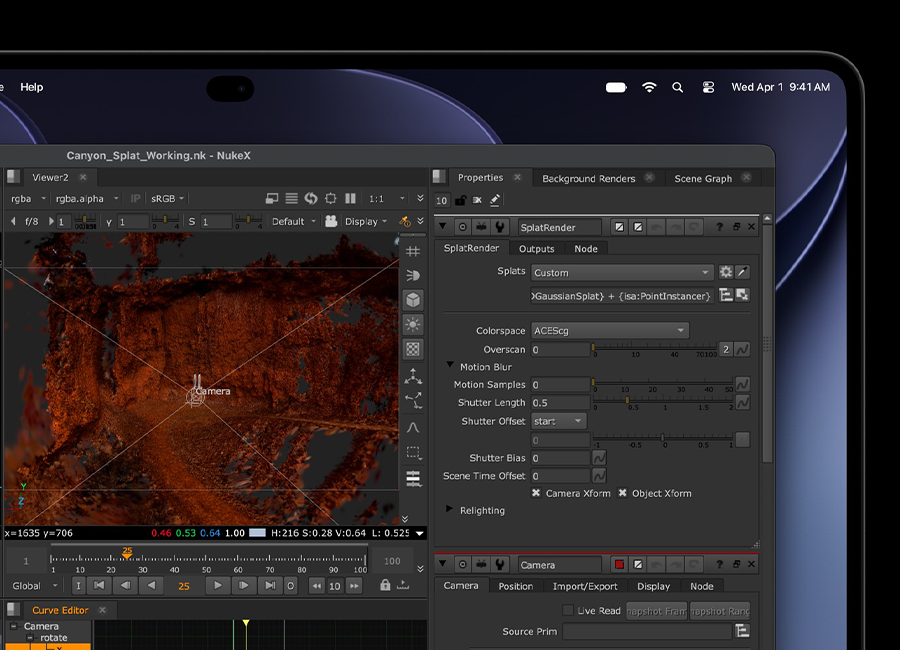Viewport: 900px width, 650px height.
Task: Toggle the Object Xform checkbox
Action: pos(622,493)
